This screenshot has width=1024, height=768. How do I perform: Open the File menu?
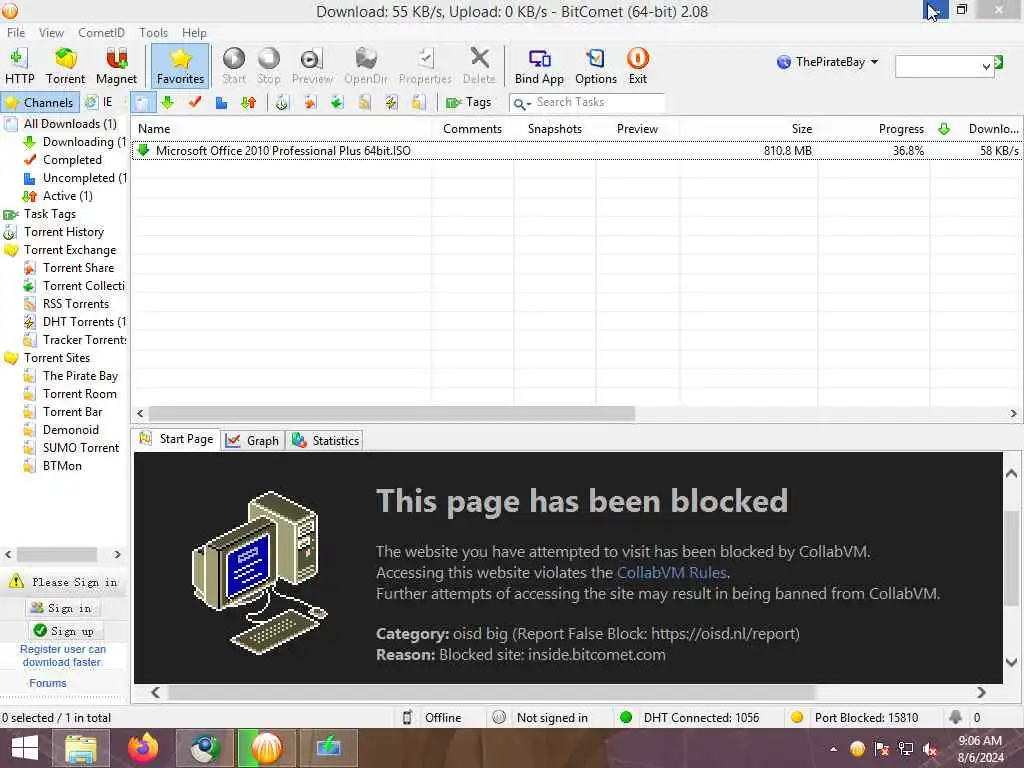pyautogui.click(x=16, y=33)
